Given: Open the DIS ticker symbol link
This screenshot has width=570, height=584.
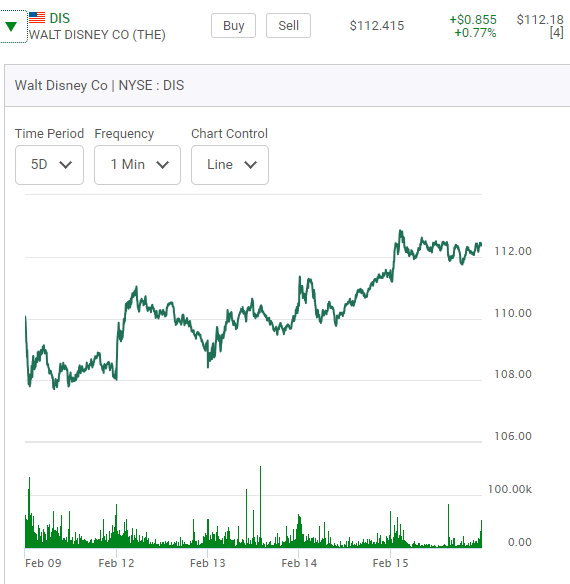Looking at the screenshot, I should pyautogui.click(x=60, y=18).
